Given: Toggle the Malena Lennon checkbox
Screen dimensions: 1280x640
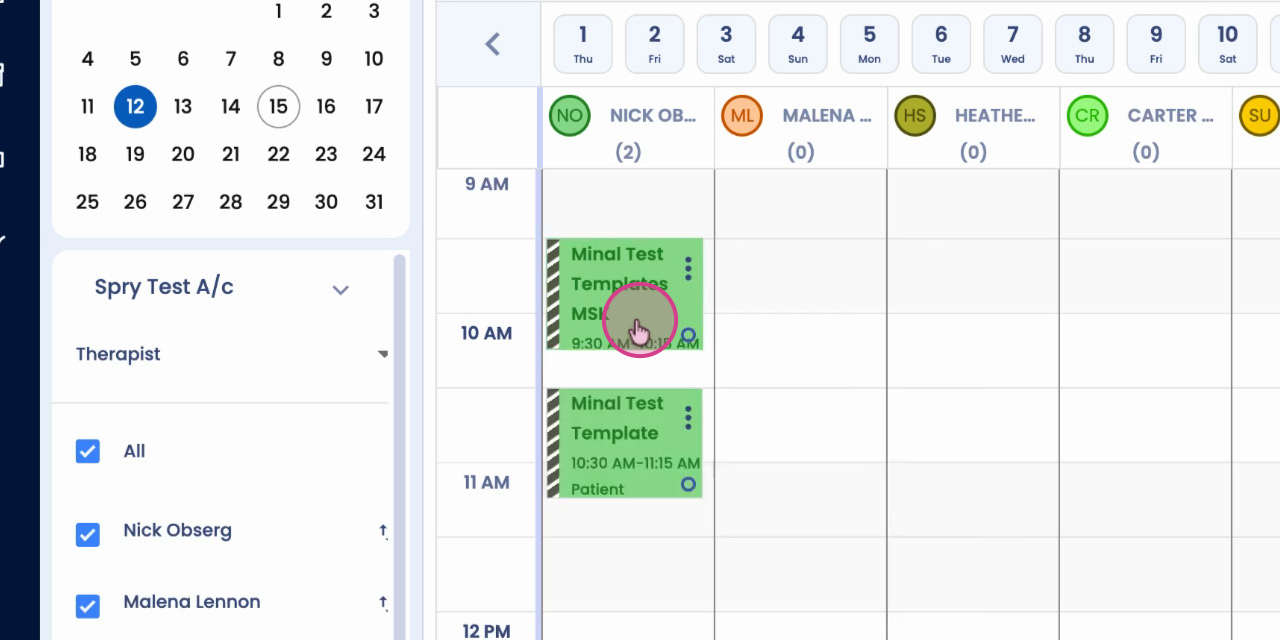Looking at the screenshot, I should pyautogui.click(x=88, y=606).
